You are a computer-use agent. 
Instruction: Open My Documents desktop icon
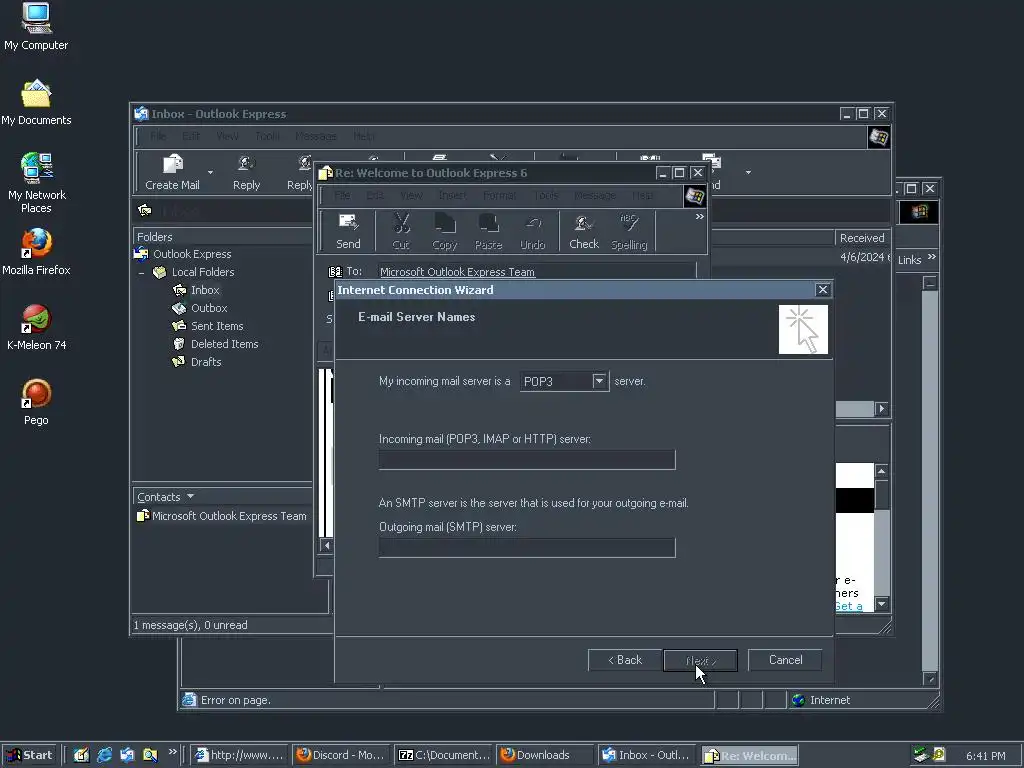tap(36, 103)
